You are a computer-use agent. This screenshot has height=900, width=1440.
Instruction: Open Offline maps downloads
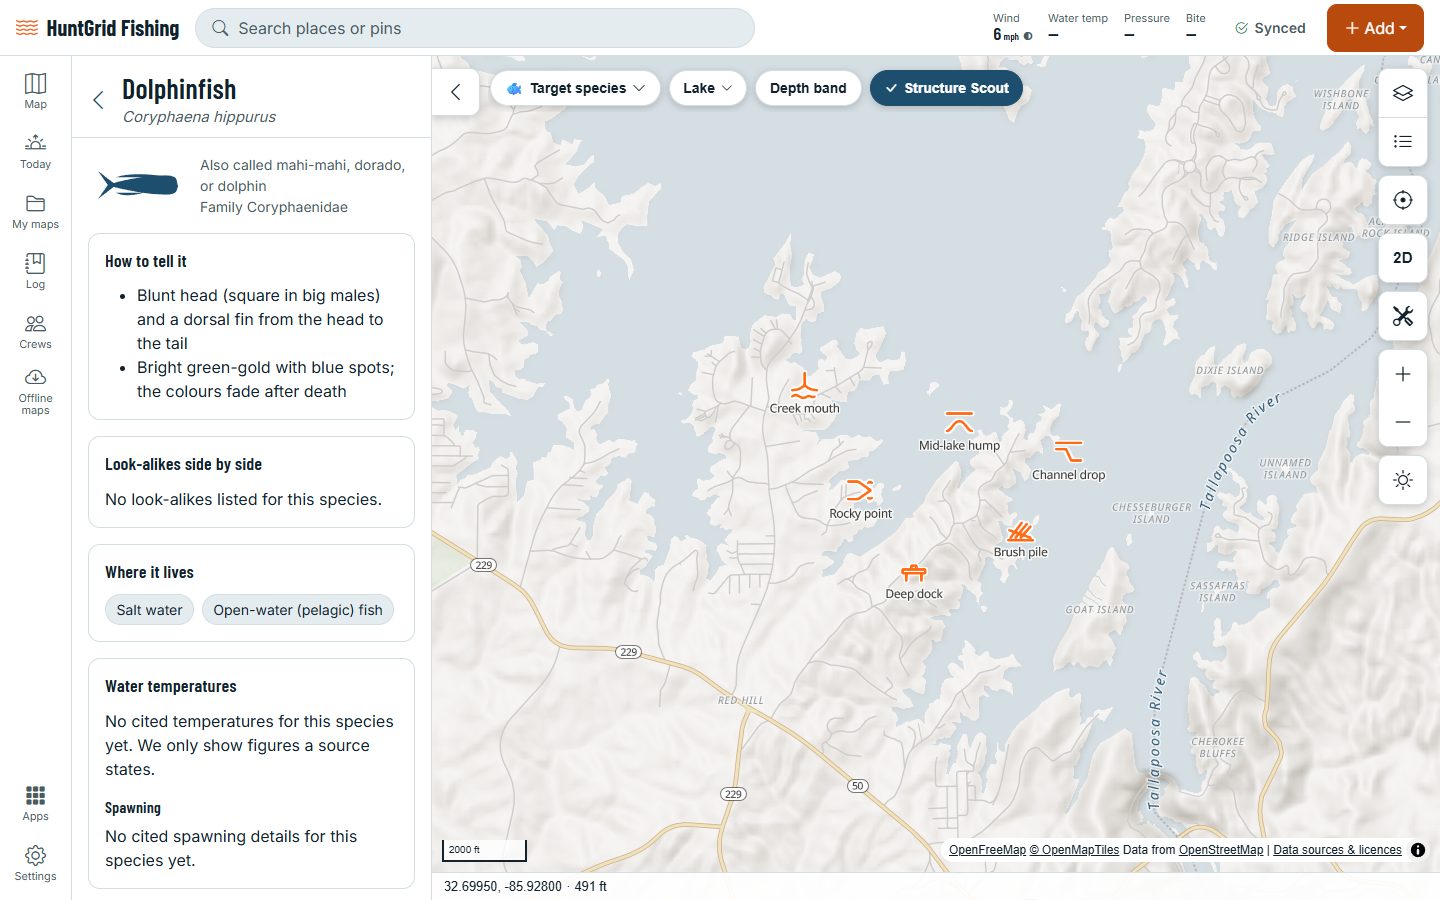35,391
